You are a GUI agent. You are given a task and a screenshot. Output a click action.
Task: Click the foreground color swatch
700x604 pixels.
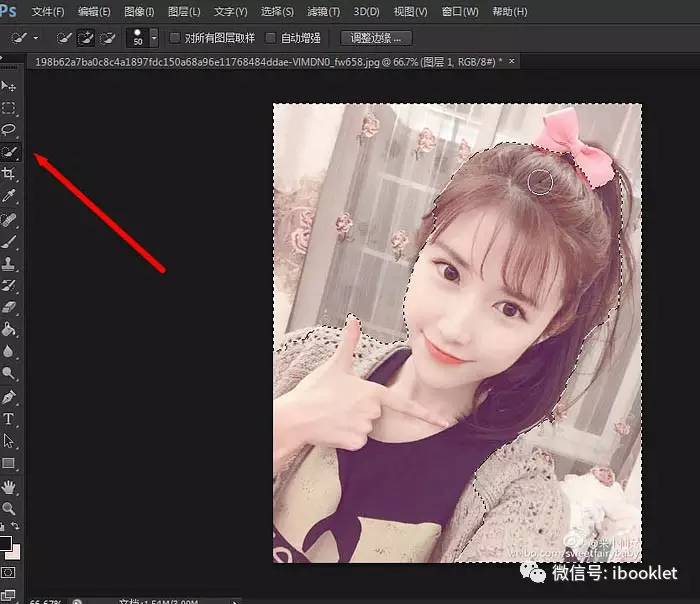click(6, 544)
